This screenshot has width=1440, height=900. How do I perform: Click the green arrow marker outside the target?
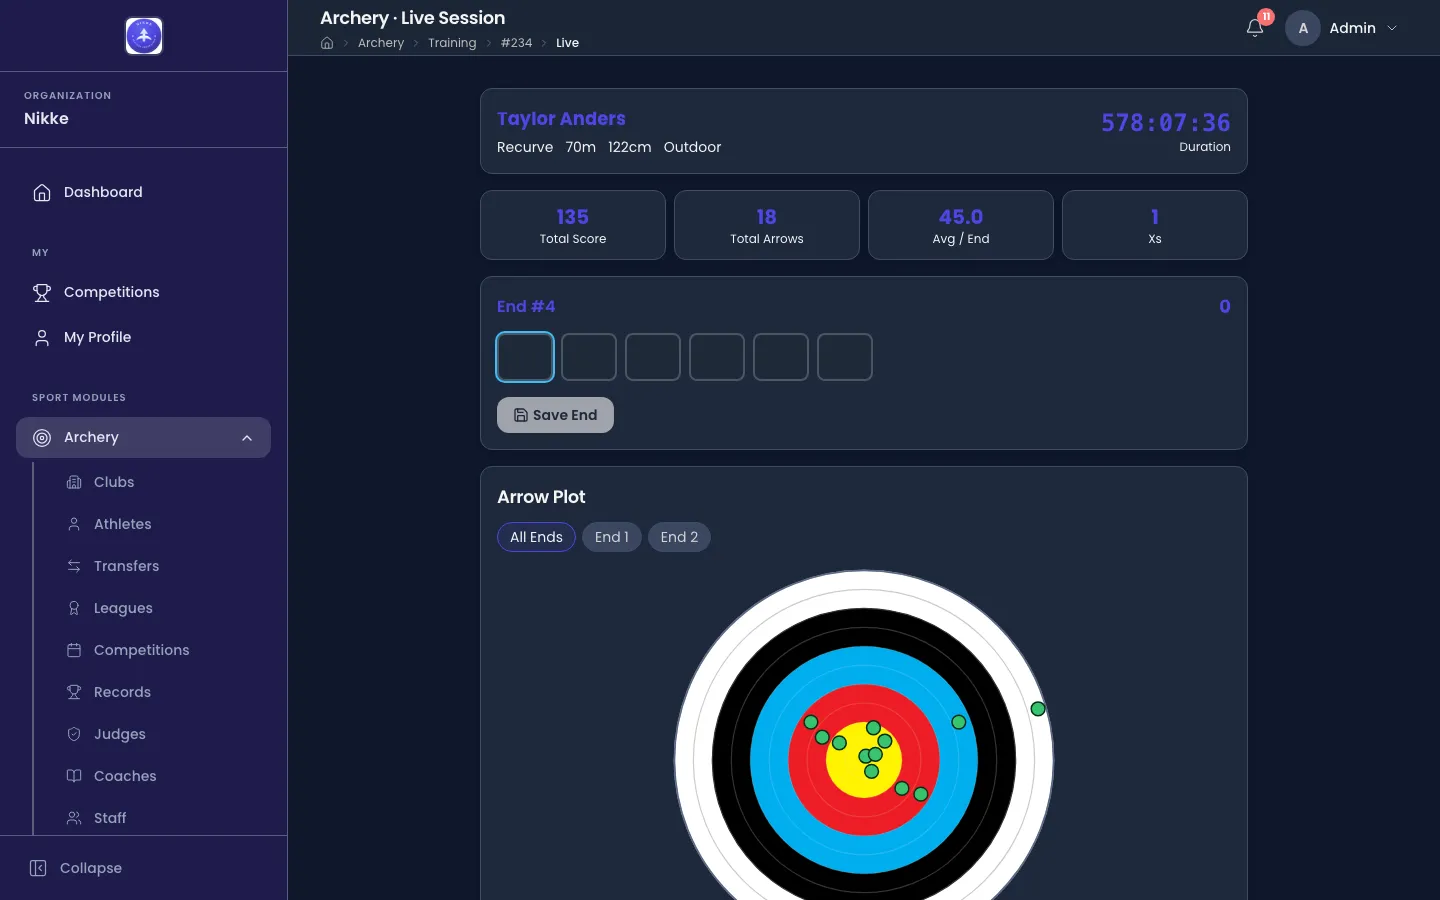pos(1038,709)
